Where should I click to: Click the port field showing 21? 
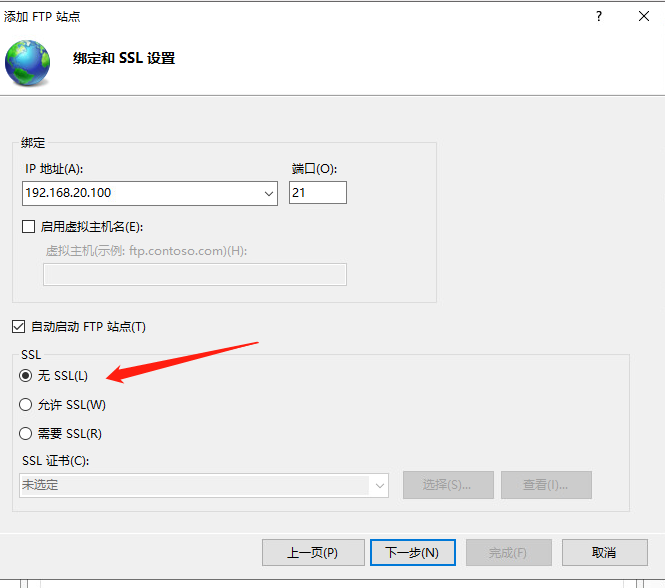pos(318,193)
